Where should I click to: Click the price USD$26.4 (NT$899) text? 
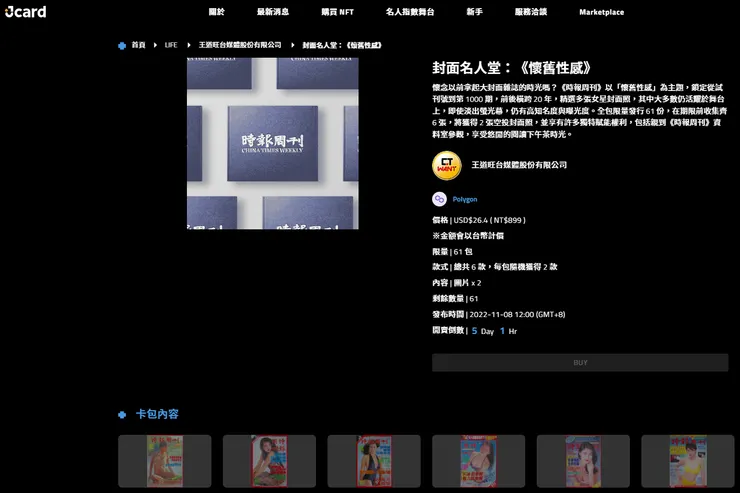479,220
